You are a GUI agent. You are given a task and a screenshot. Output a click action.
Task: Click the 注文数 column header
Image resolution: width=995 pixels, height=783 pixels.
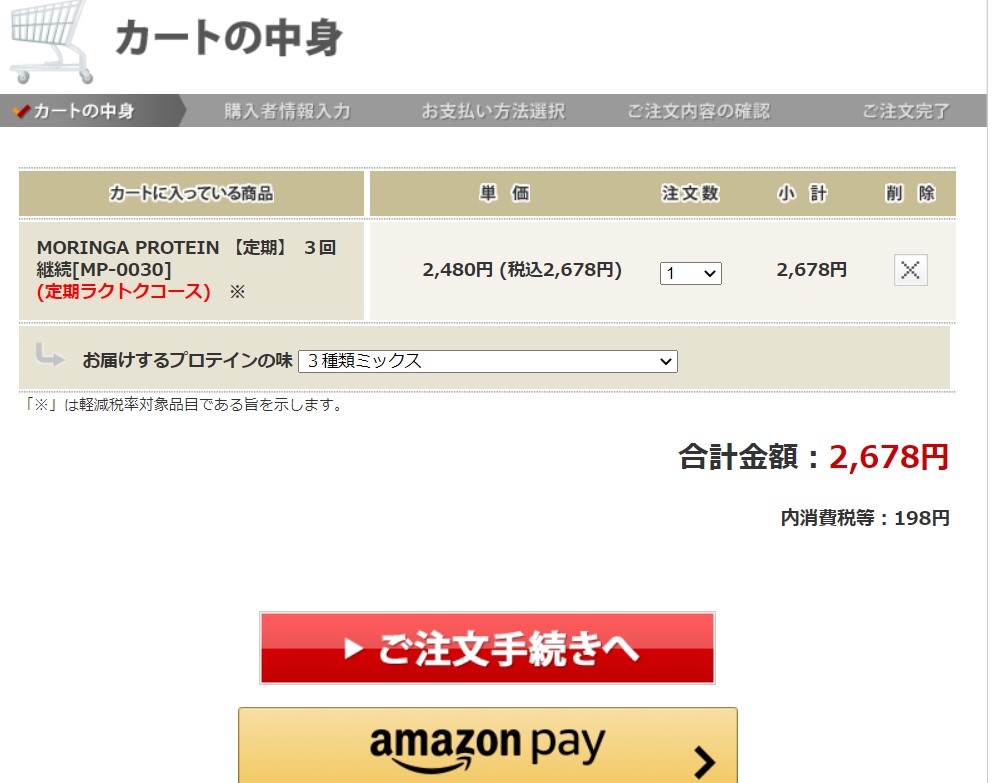click(x=690, y=193)
